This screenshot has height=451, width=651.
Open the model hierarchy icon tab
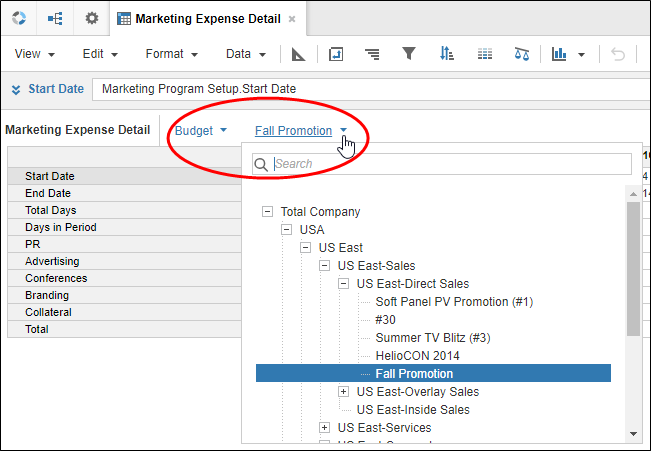coord(55,18)
